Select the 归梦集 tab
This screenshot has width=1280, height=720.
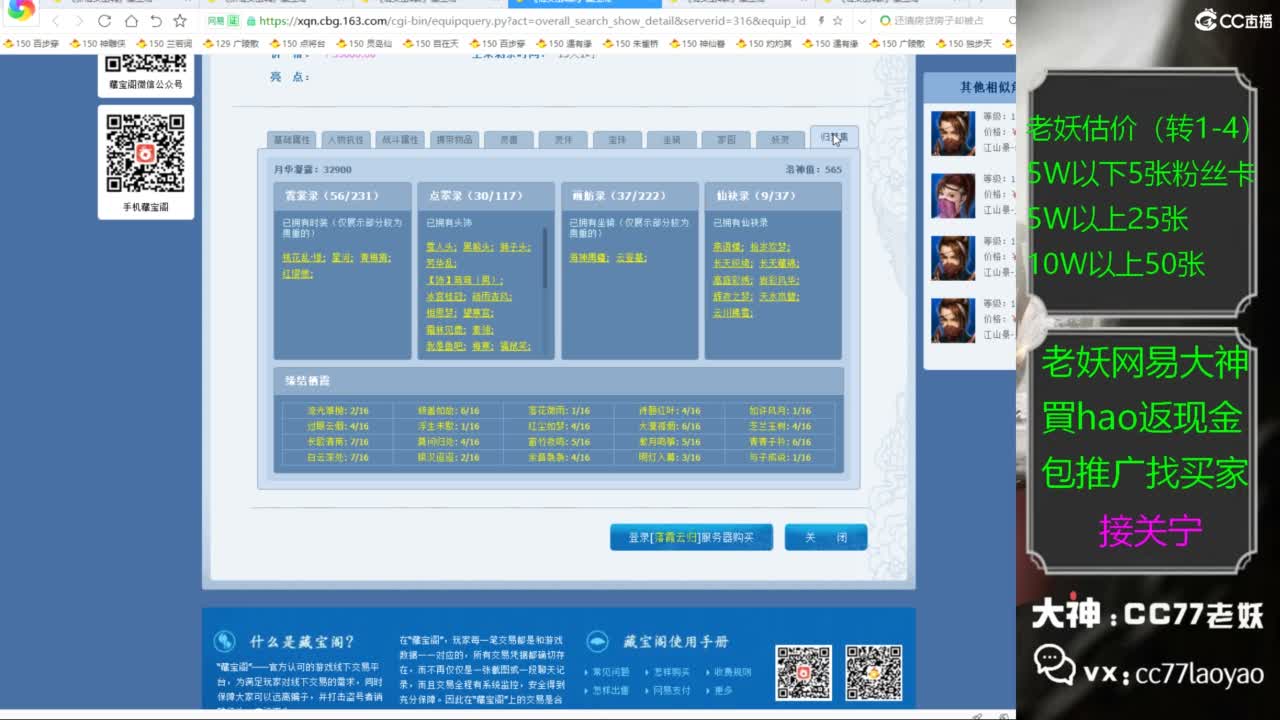[834, 138]
